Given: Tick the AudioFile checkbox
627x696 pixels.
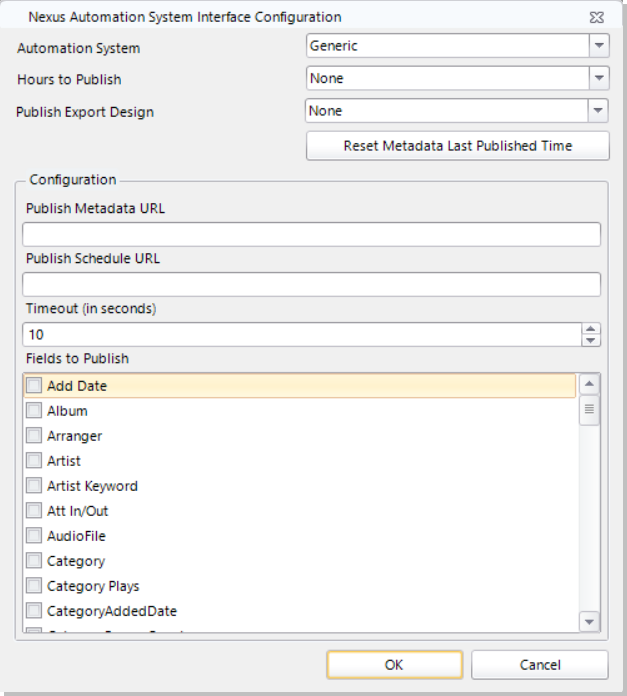Looking at the screenshot, I should 34,536.
